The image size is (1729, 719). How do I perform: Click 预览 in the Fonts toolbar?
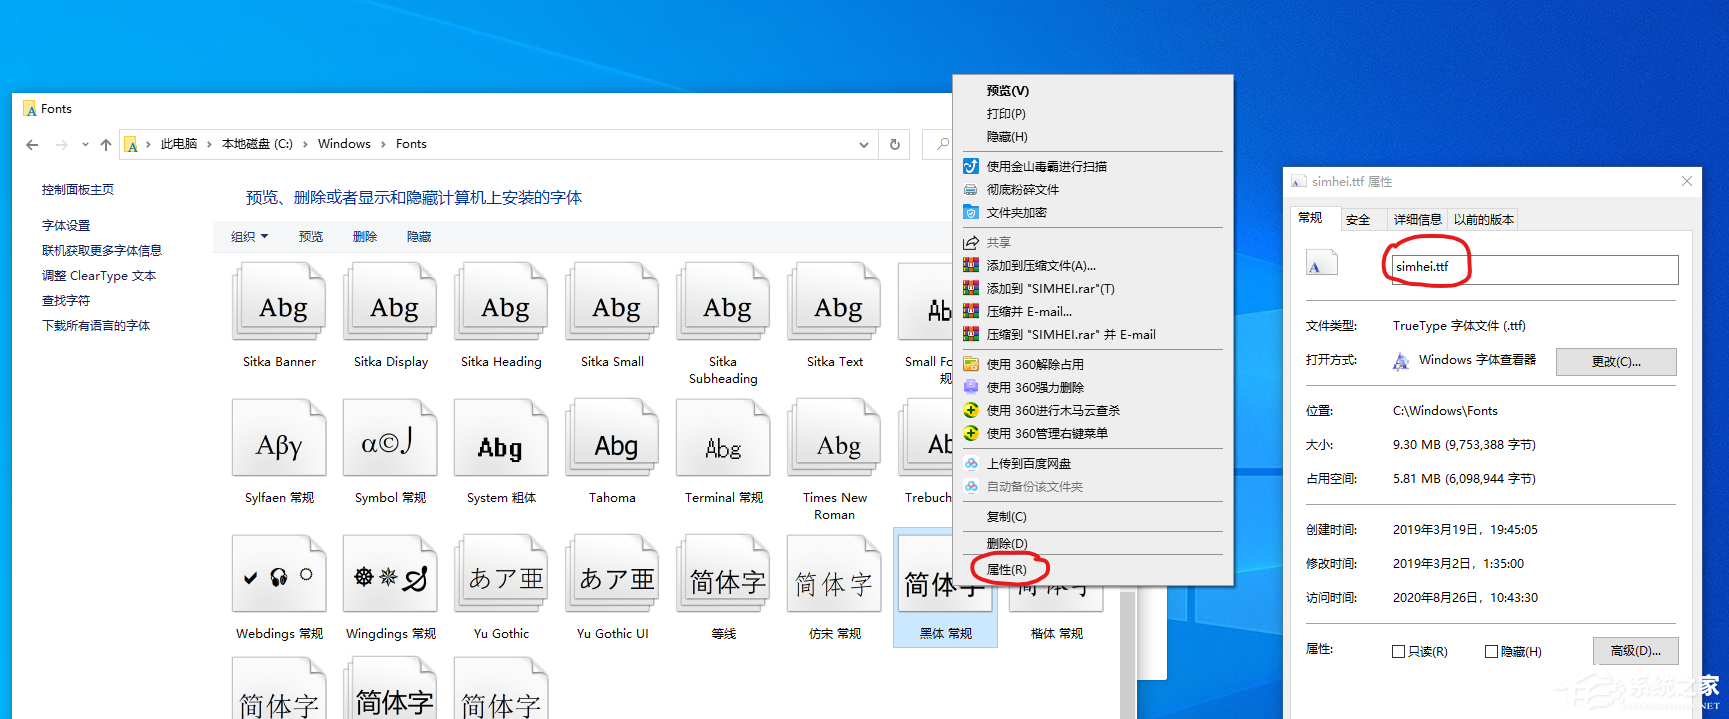pyautogui.click(x=311, y=237)
